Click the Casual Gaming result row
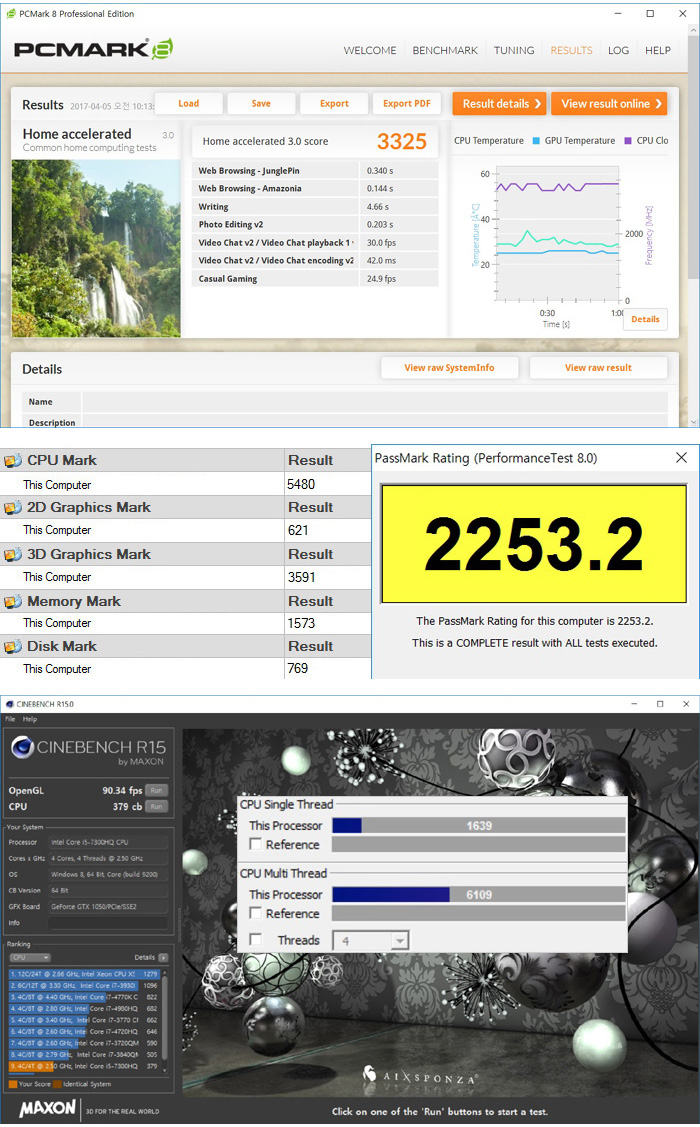The image size is (700, 1127). coord(316,278)
